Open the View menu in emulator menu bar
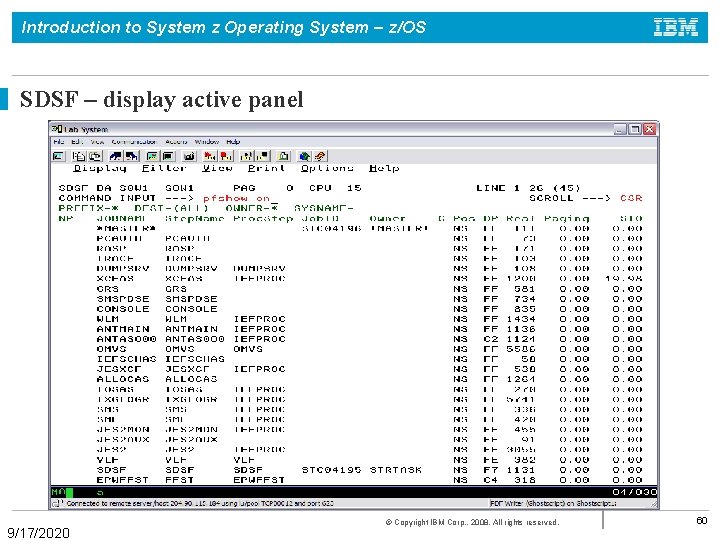 97,141
